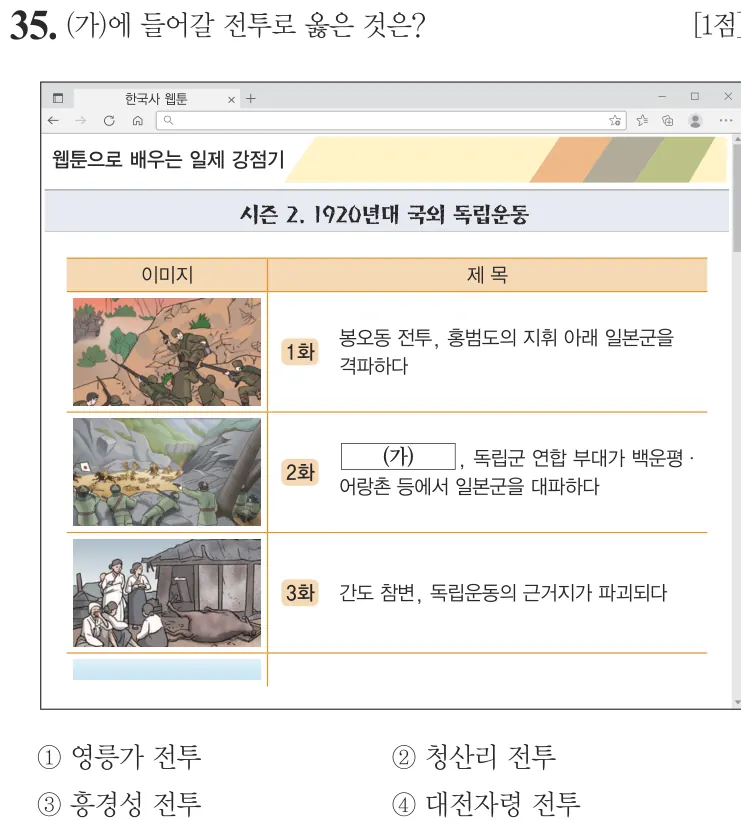Click the 봉오동 전투 episode title

pyautogui.click(x=506, y=351)
